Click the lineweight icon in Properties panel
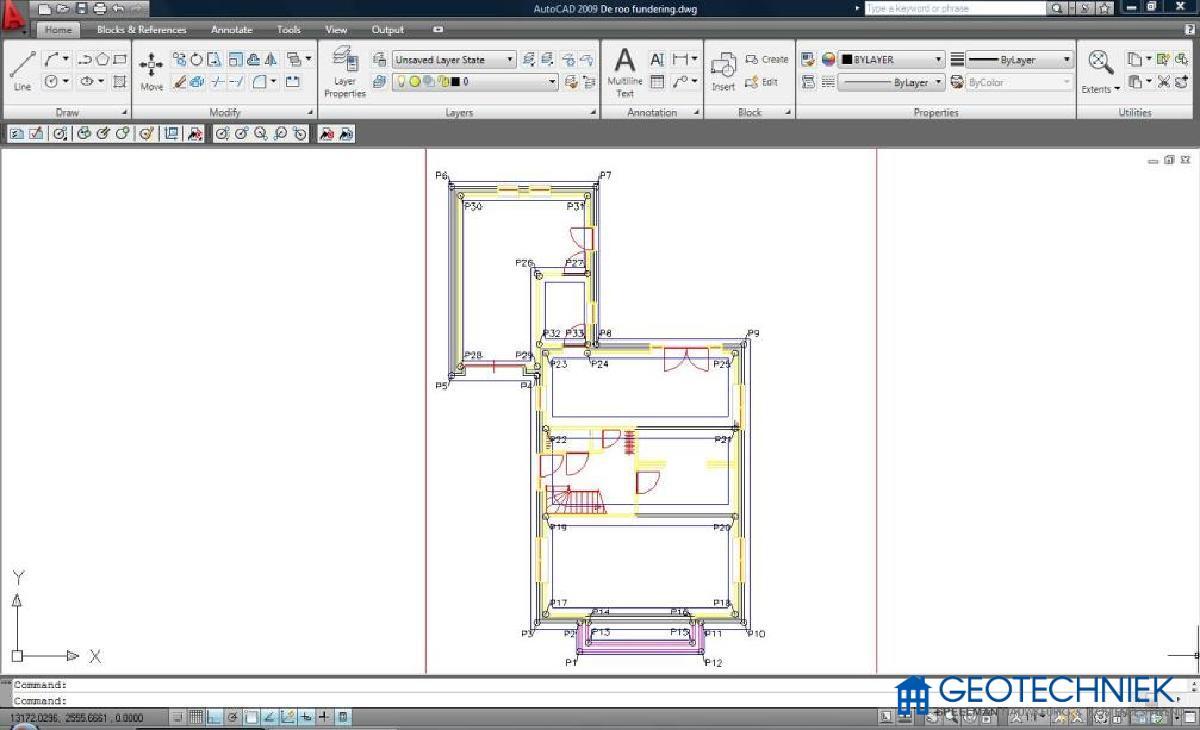1200x730 pixels. [x=957, y=59]
